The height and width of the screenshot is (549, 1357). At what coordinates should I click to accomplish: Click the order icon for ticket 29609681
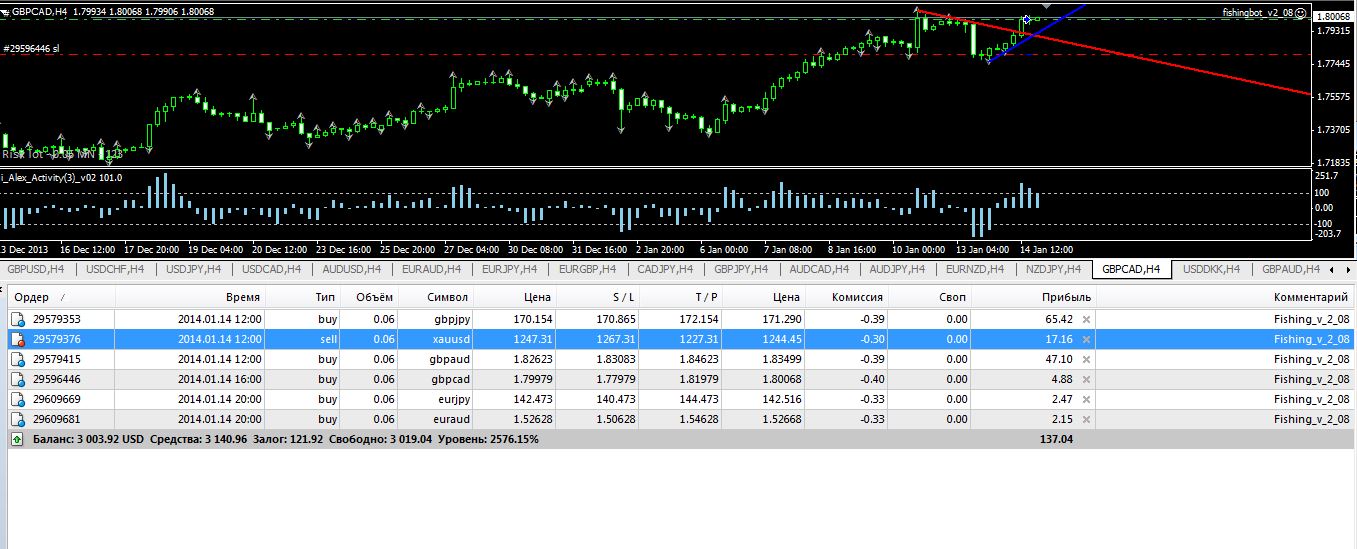18,419
